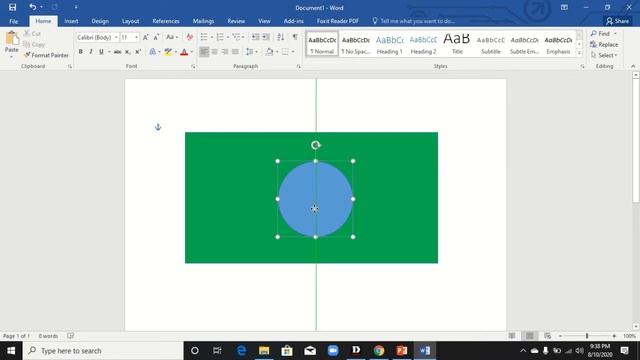Image resolution: width=640 pixels, height=360 pixels.
Task: Save the document using the floppy disk icon
Action: 12,7
